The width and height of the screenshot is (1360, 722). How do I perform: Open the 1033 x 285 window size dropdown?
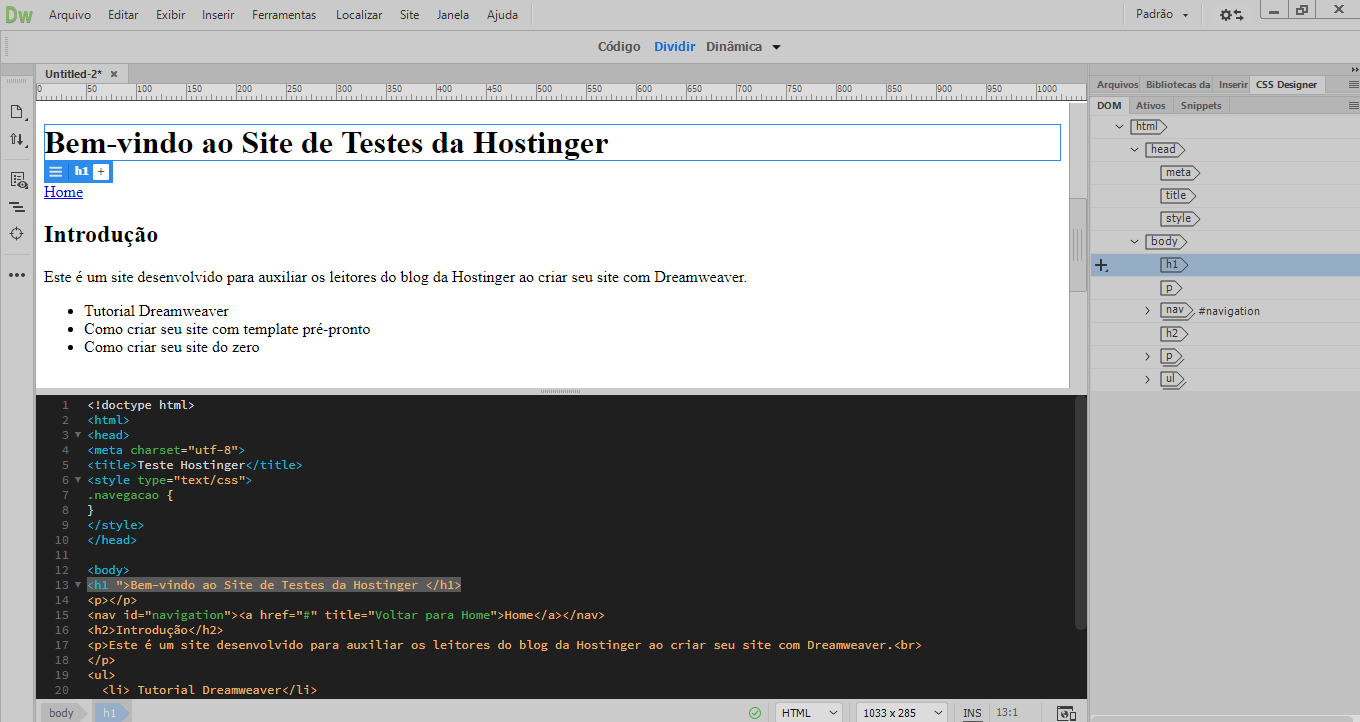point(902,713)
